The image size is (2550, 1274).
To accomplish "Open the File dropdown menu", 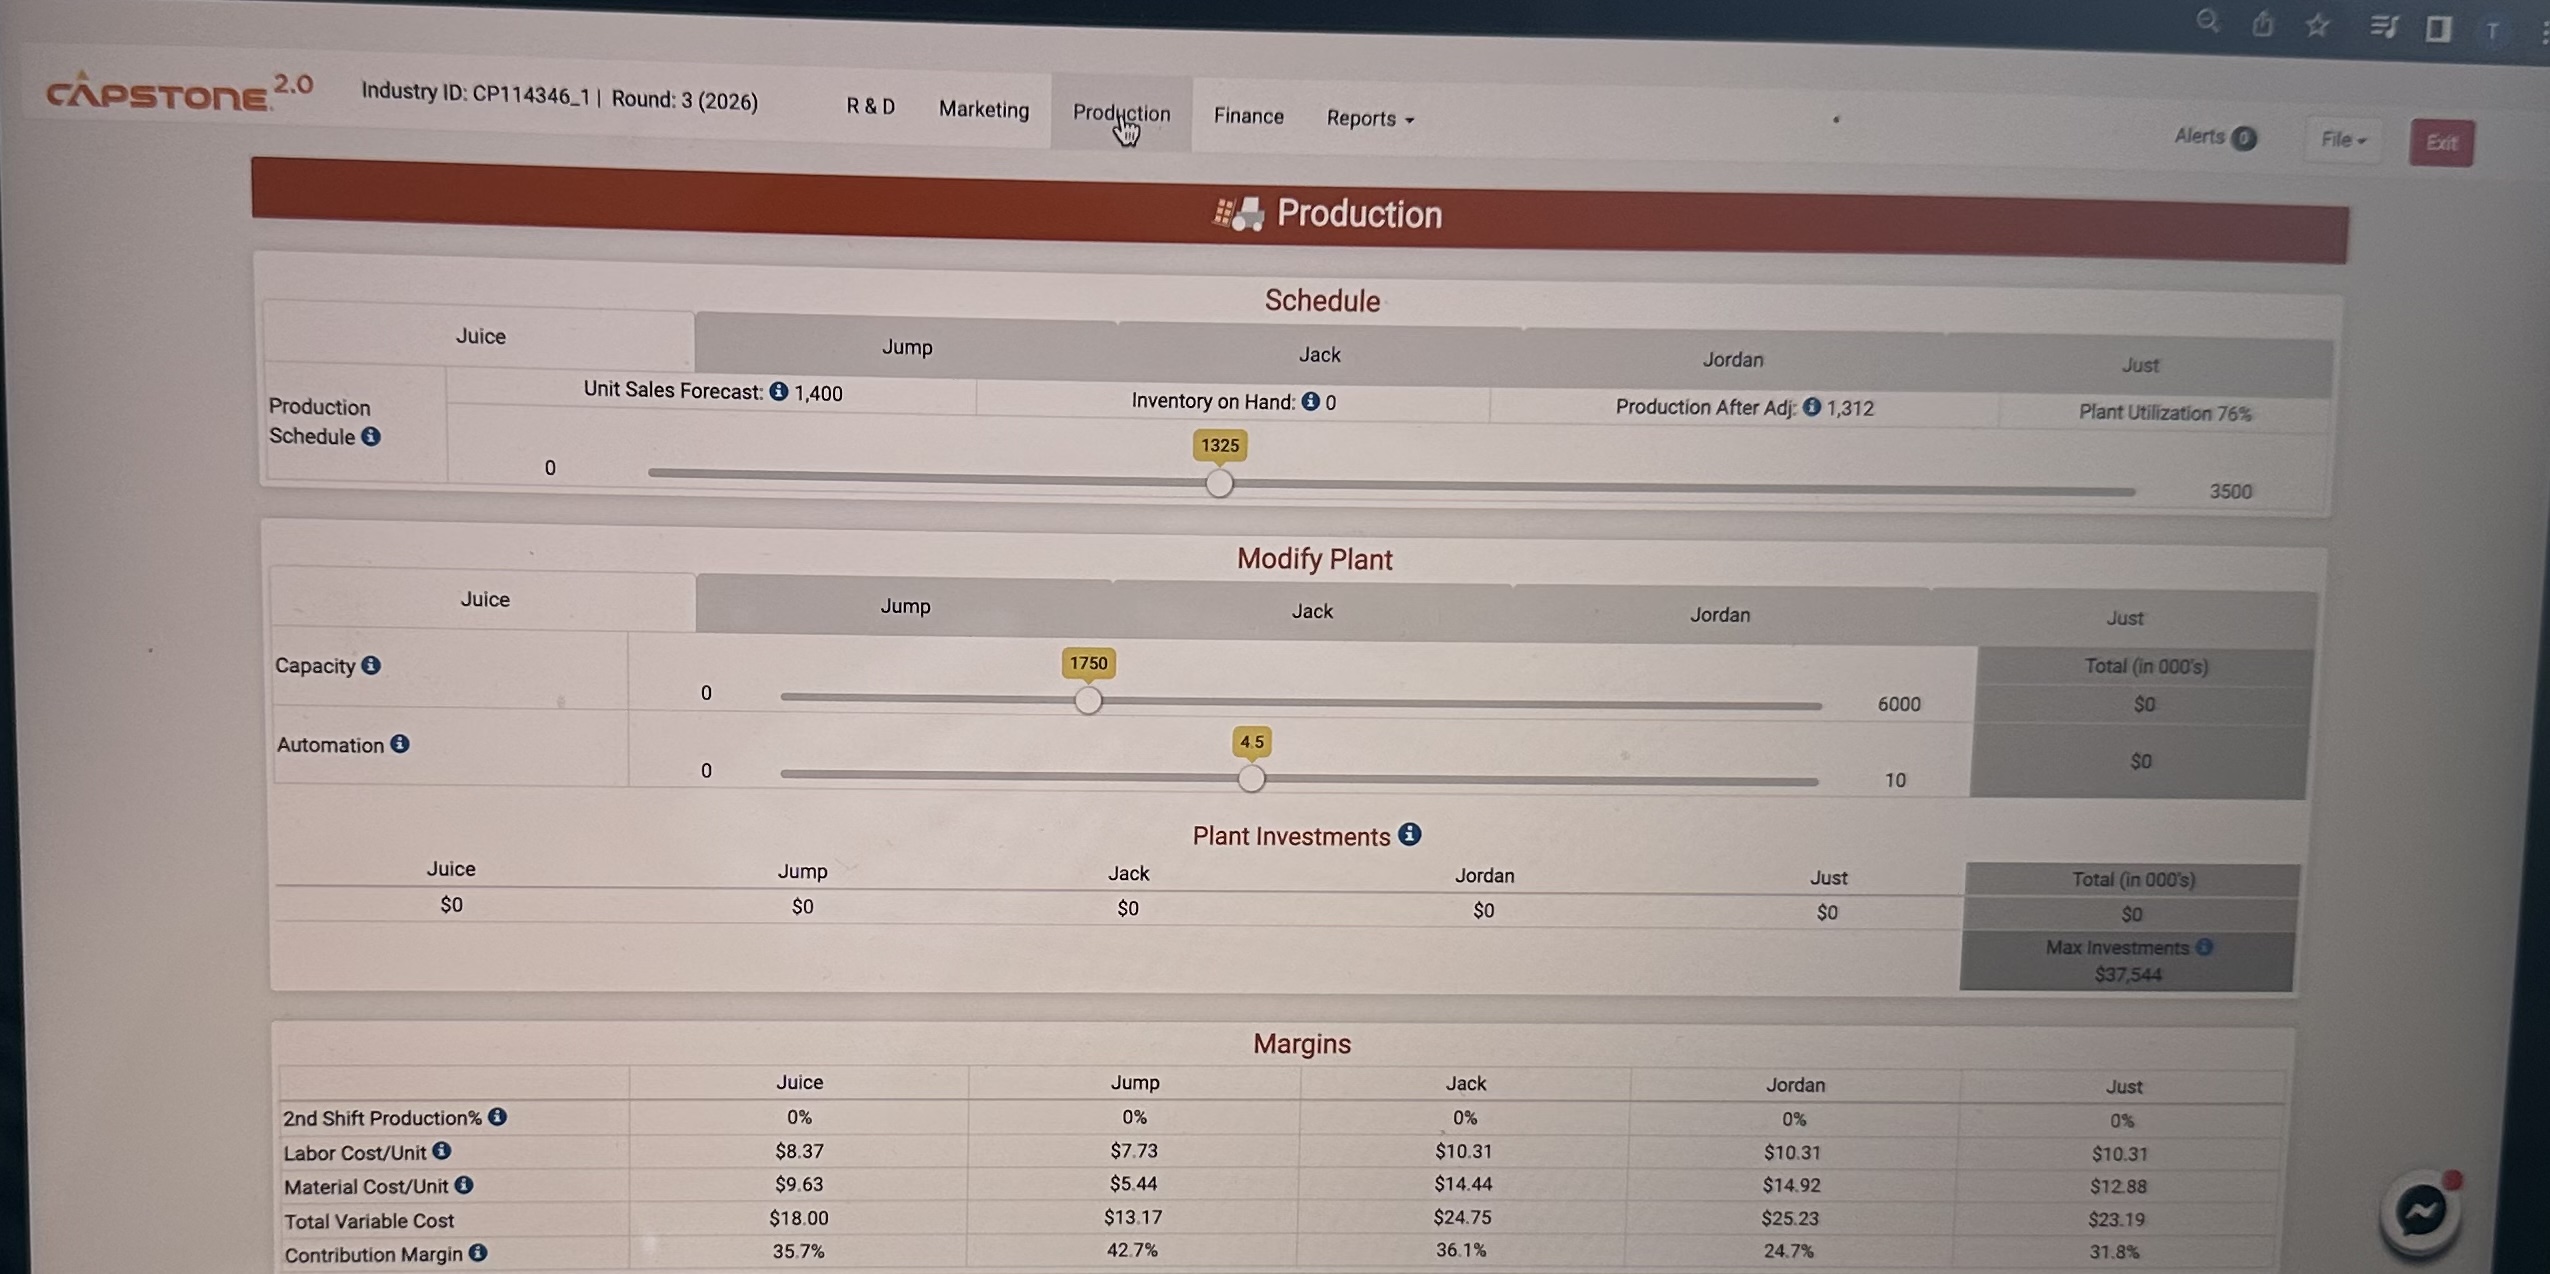I will click(x=2343, y=140).
